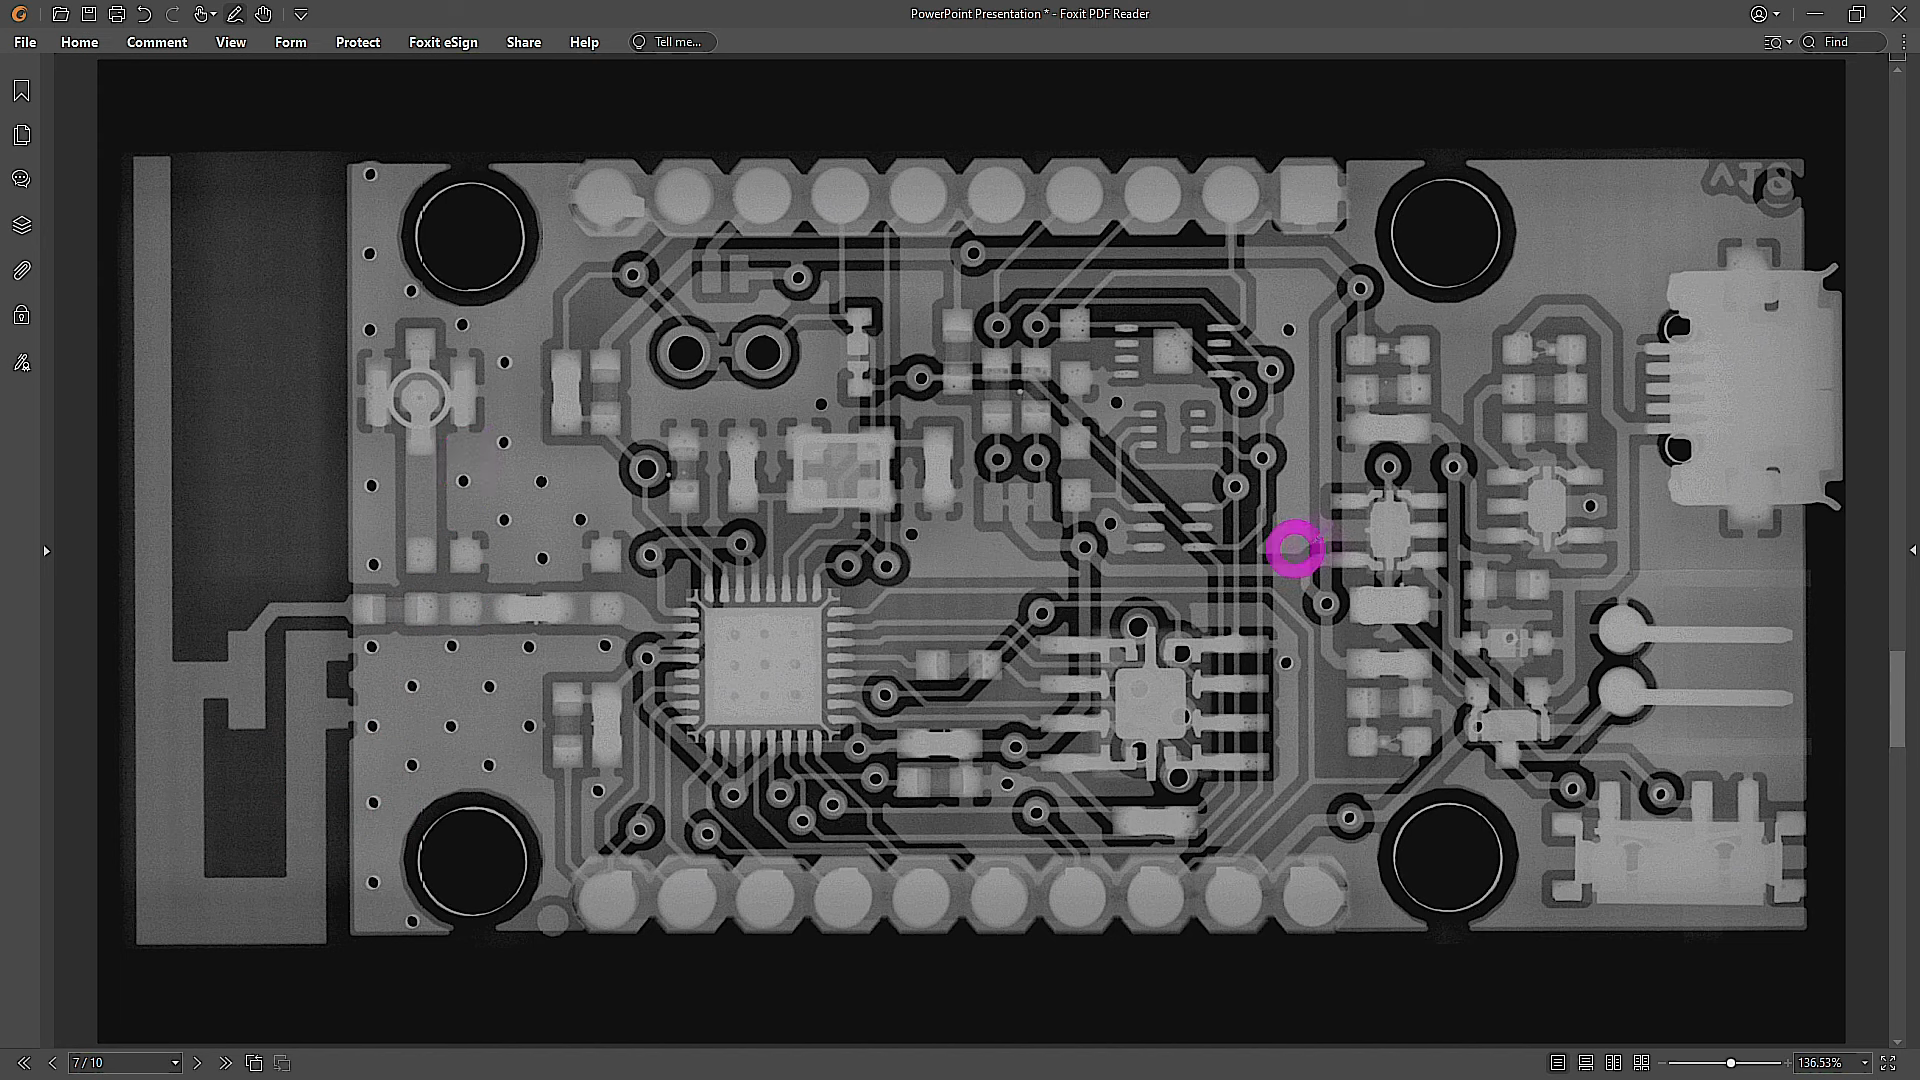Open the Protect menu tab
Screen dimensions: 1920x1080
coord(357,42)
